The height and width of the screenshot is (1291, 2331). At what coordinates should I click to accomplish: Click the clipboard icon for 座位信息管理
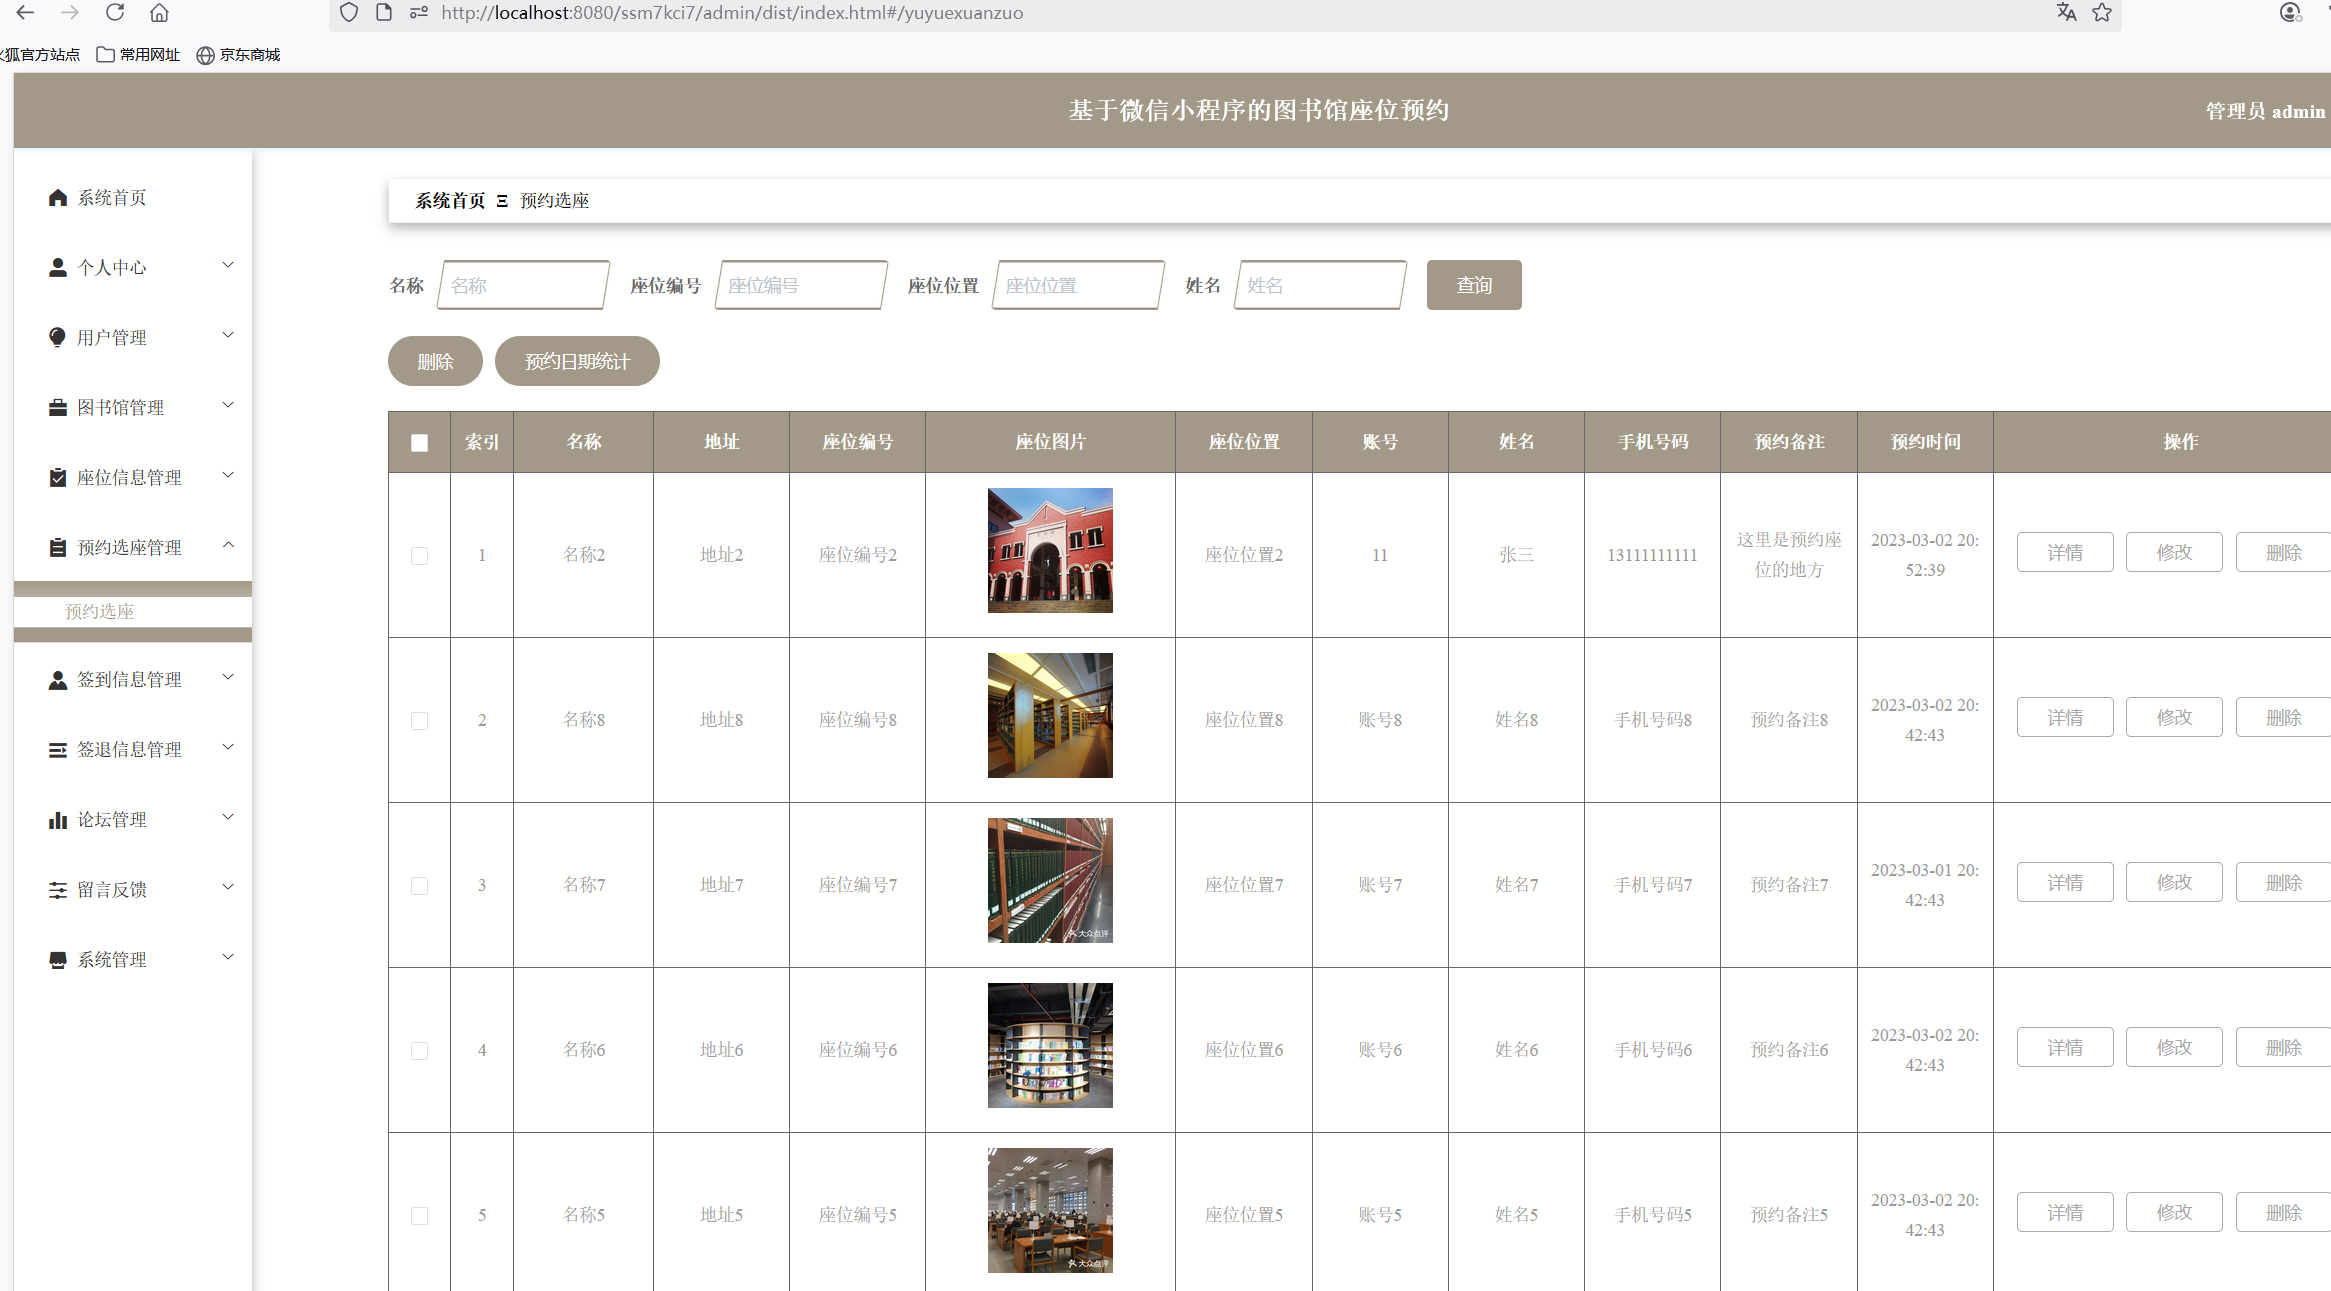point(58,478)
